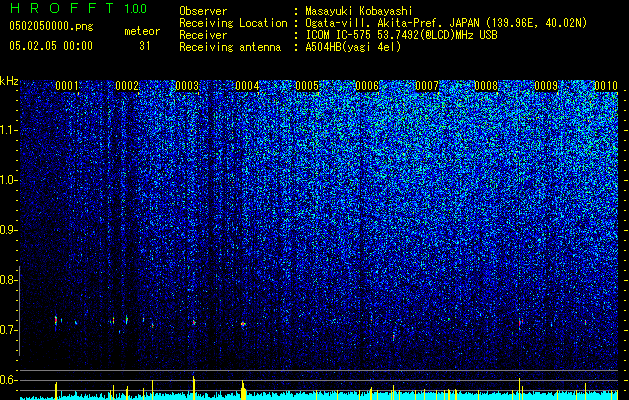Click the Ogata-vill. Akita-Pref. JAPAN location text

point(446,23)
